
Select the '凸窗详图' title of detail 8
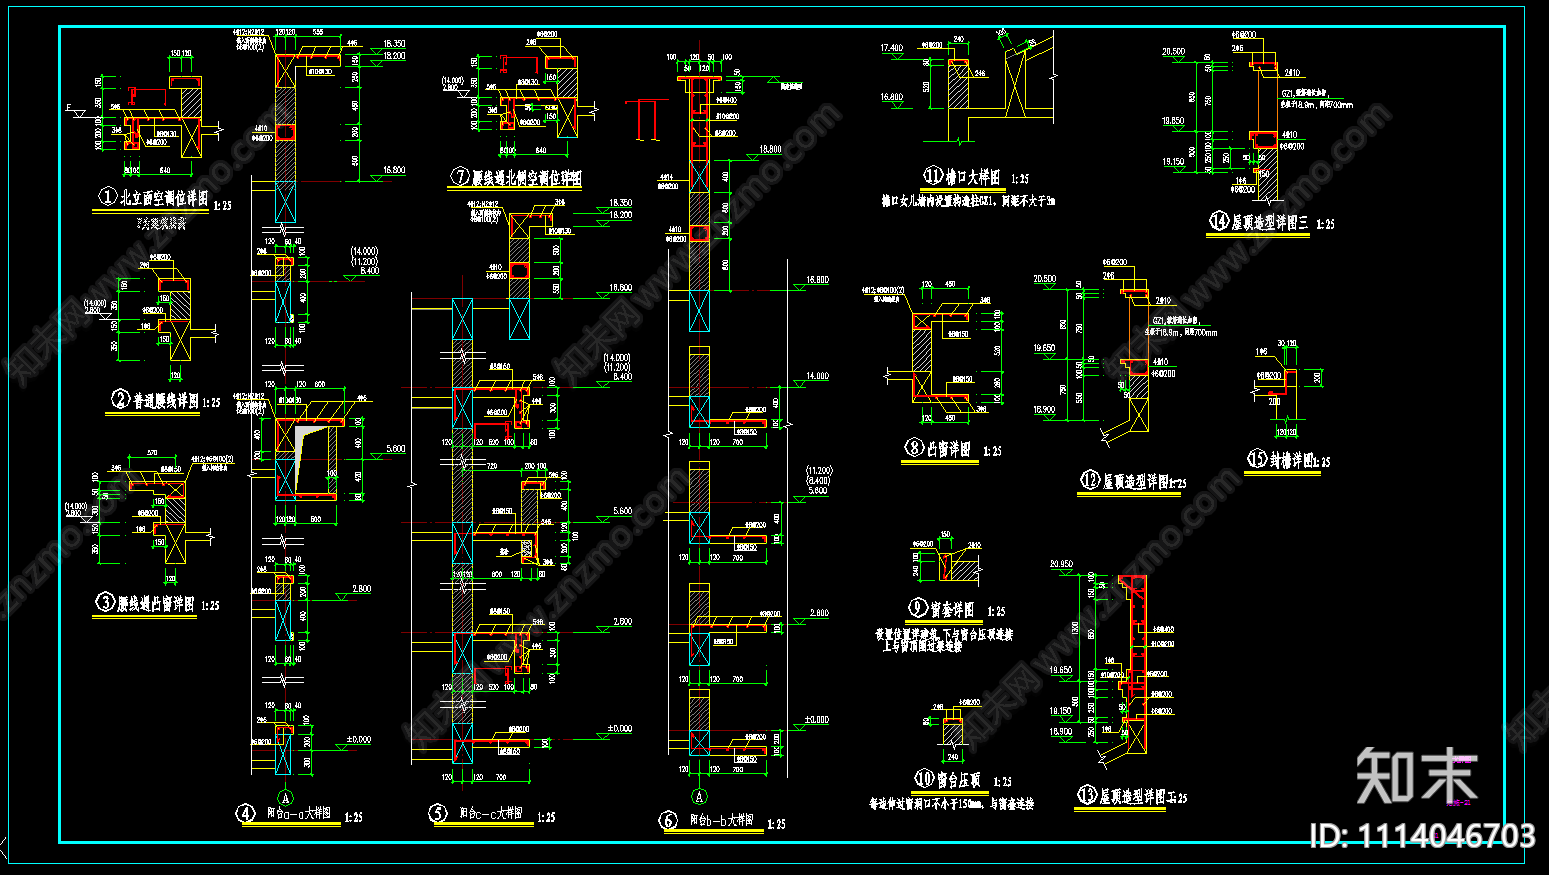949,449
